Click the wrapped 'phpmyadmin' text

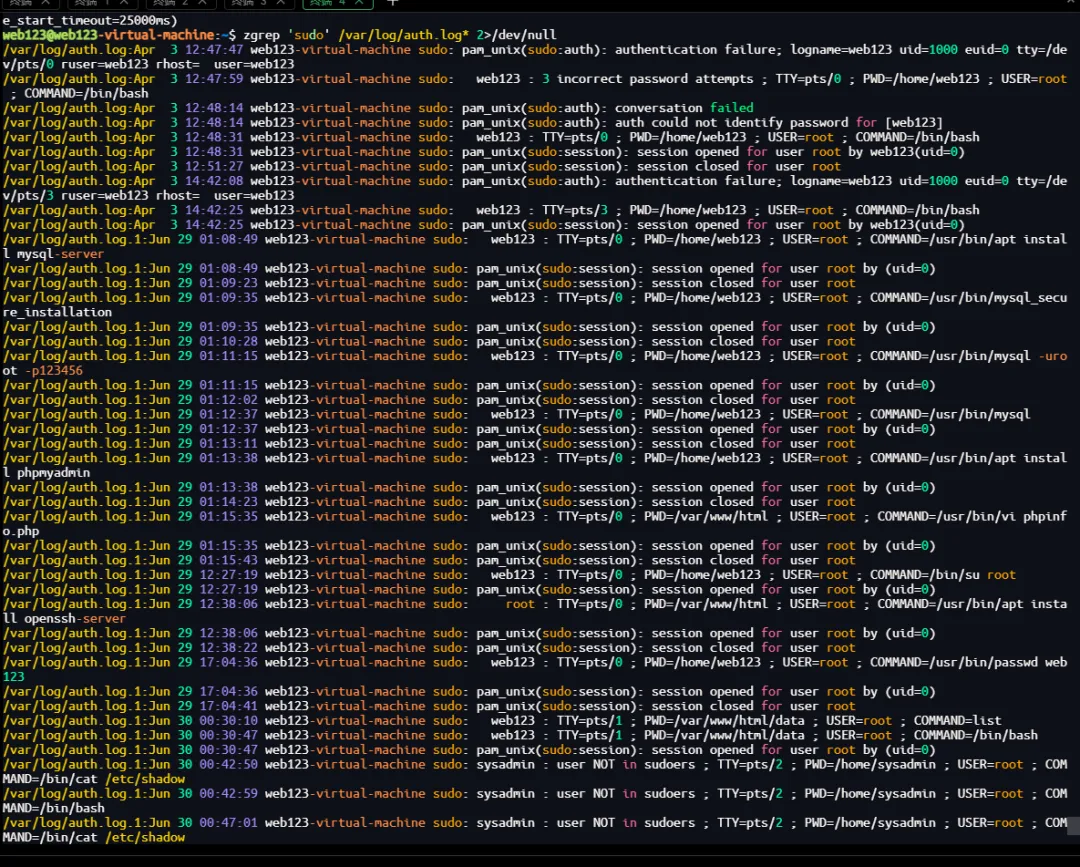(x=53, y=472)
